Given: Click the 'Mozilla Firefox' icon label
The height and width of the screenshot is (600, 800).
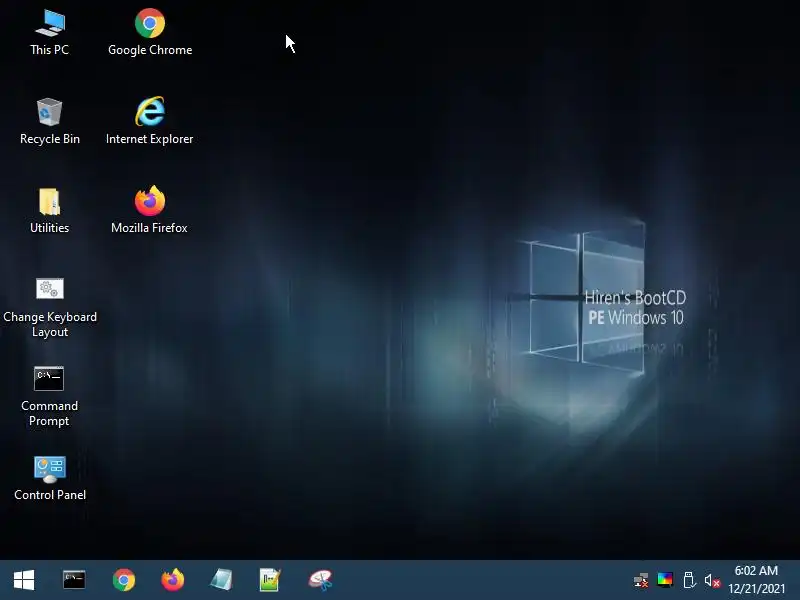Looking at the screenshot, I should coord(149,228).
